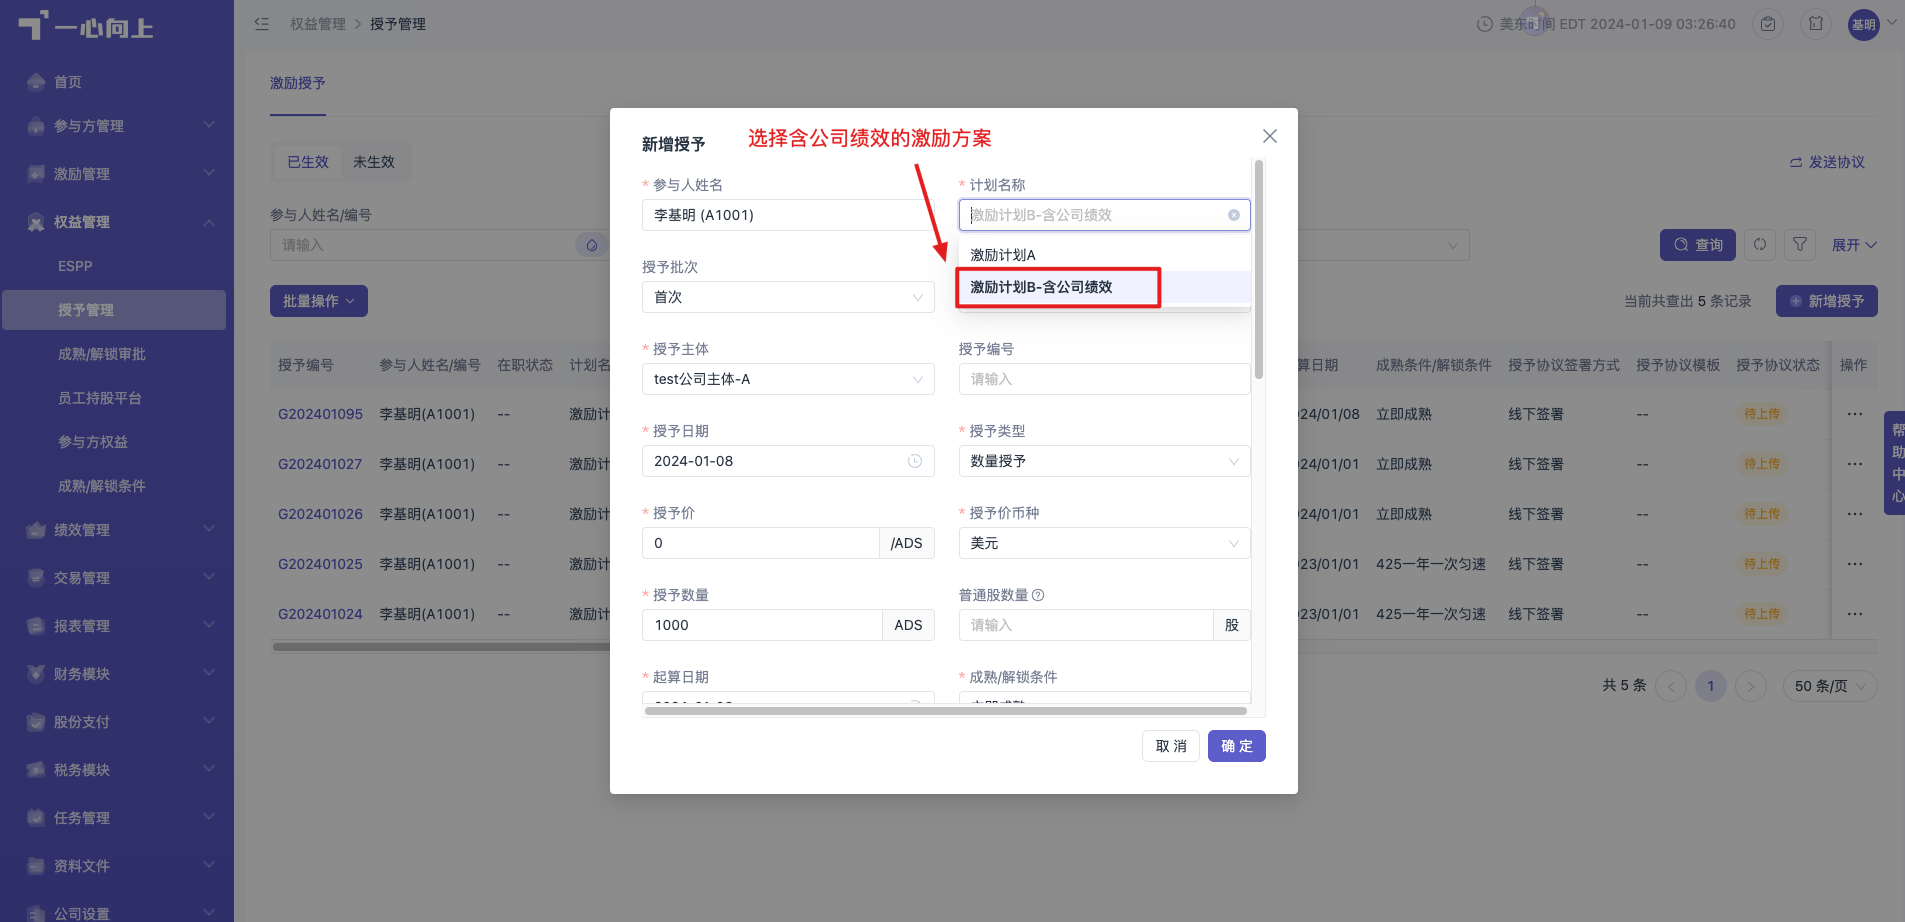This screenshot has width=1905, height=922.
Task: Go to the next page arrow
Action: coord(1751,686)
